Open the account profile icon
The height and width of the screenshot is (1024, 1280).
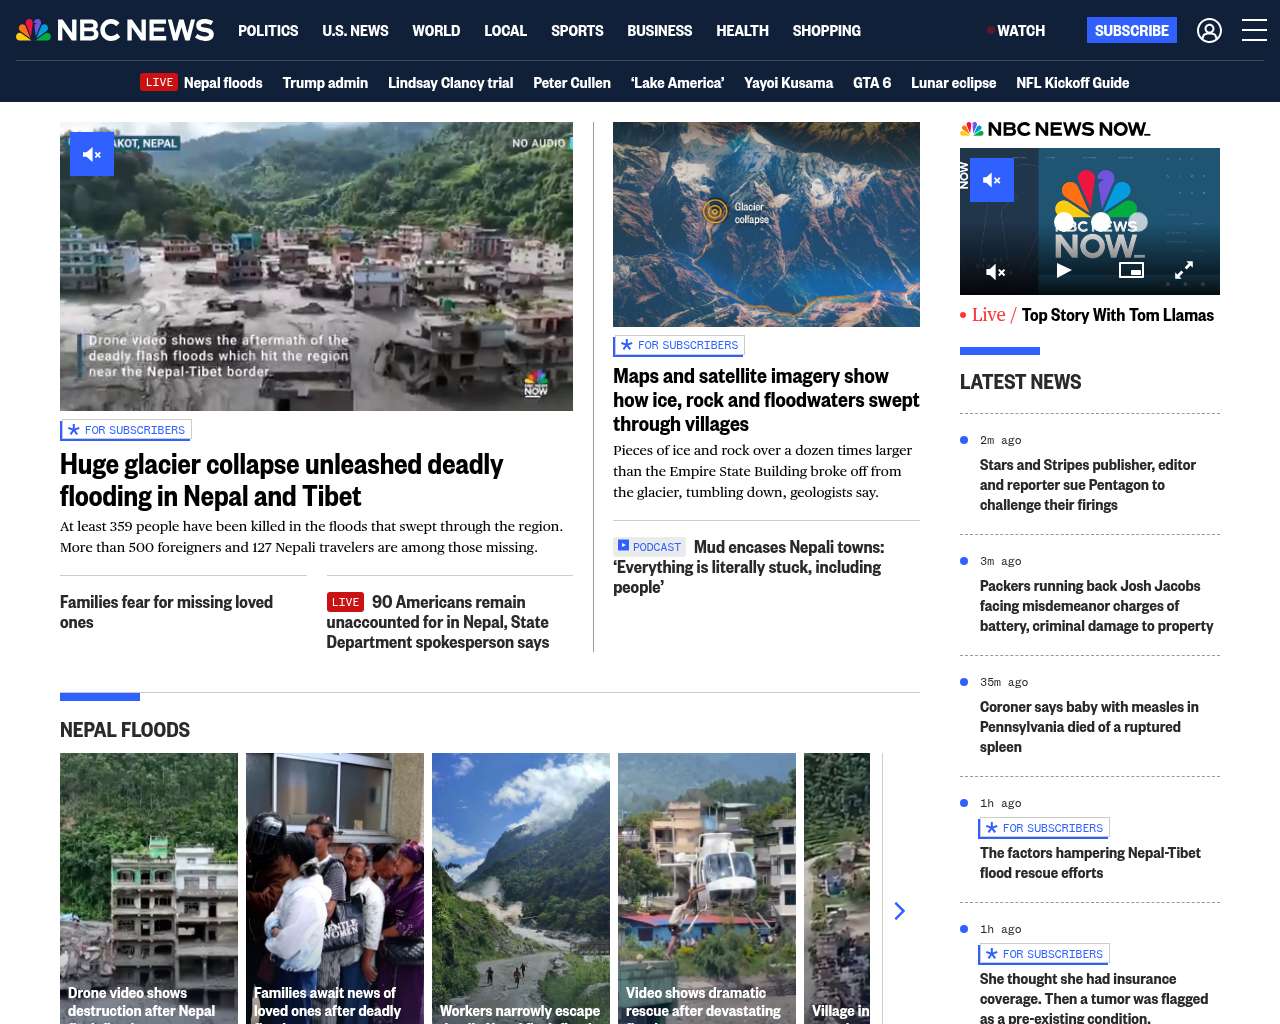pyautogui.click(x=1209, y=31)
